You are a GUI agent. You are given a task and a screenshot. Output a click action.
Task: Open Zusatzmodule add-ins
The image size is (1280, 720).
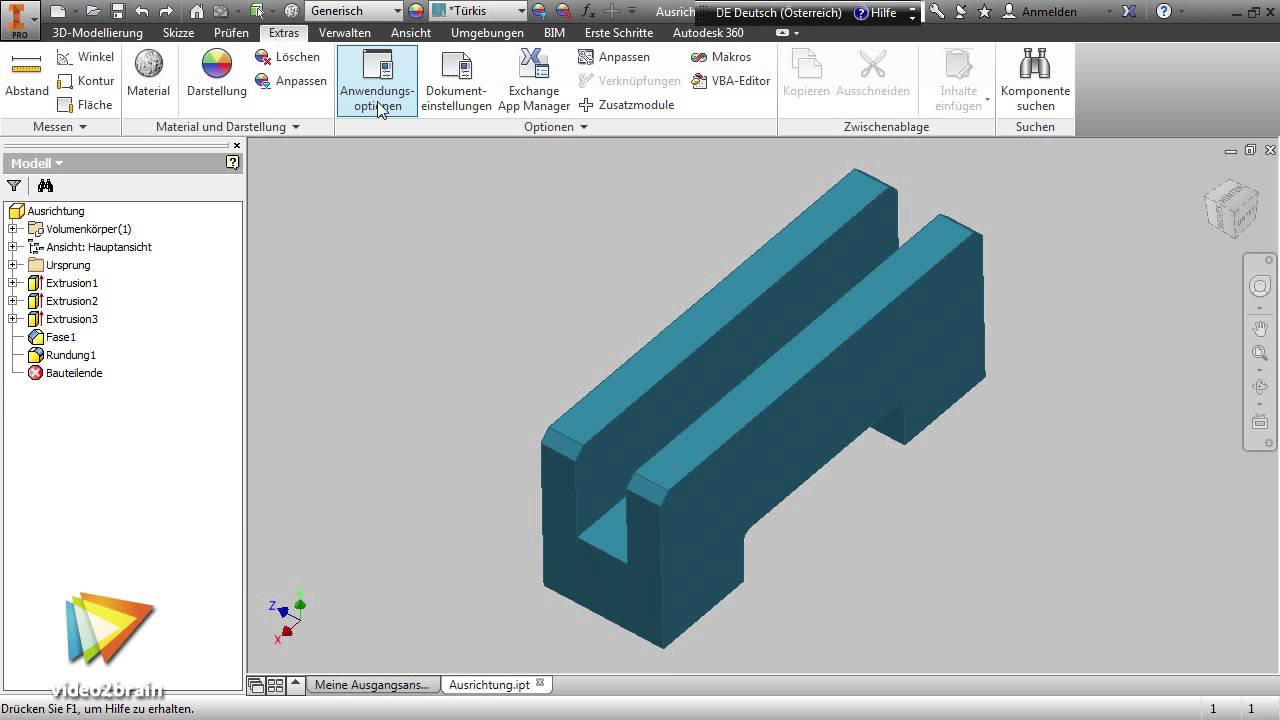pos(626,105)
